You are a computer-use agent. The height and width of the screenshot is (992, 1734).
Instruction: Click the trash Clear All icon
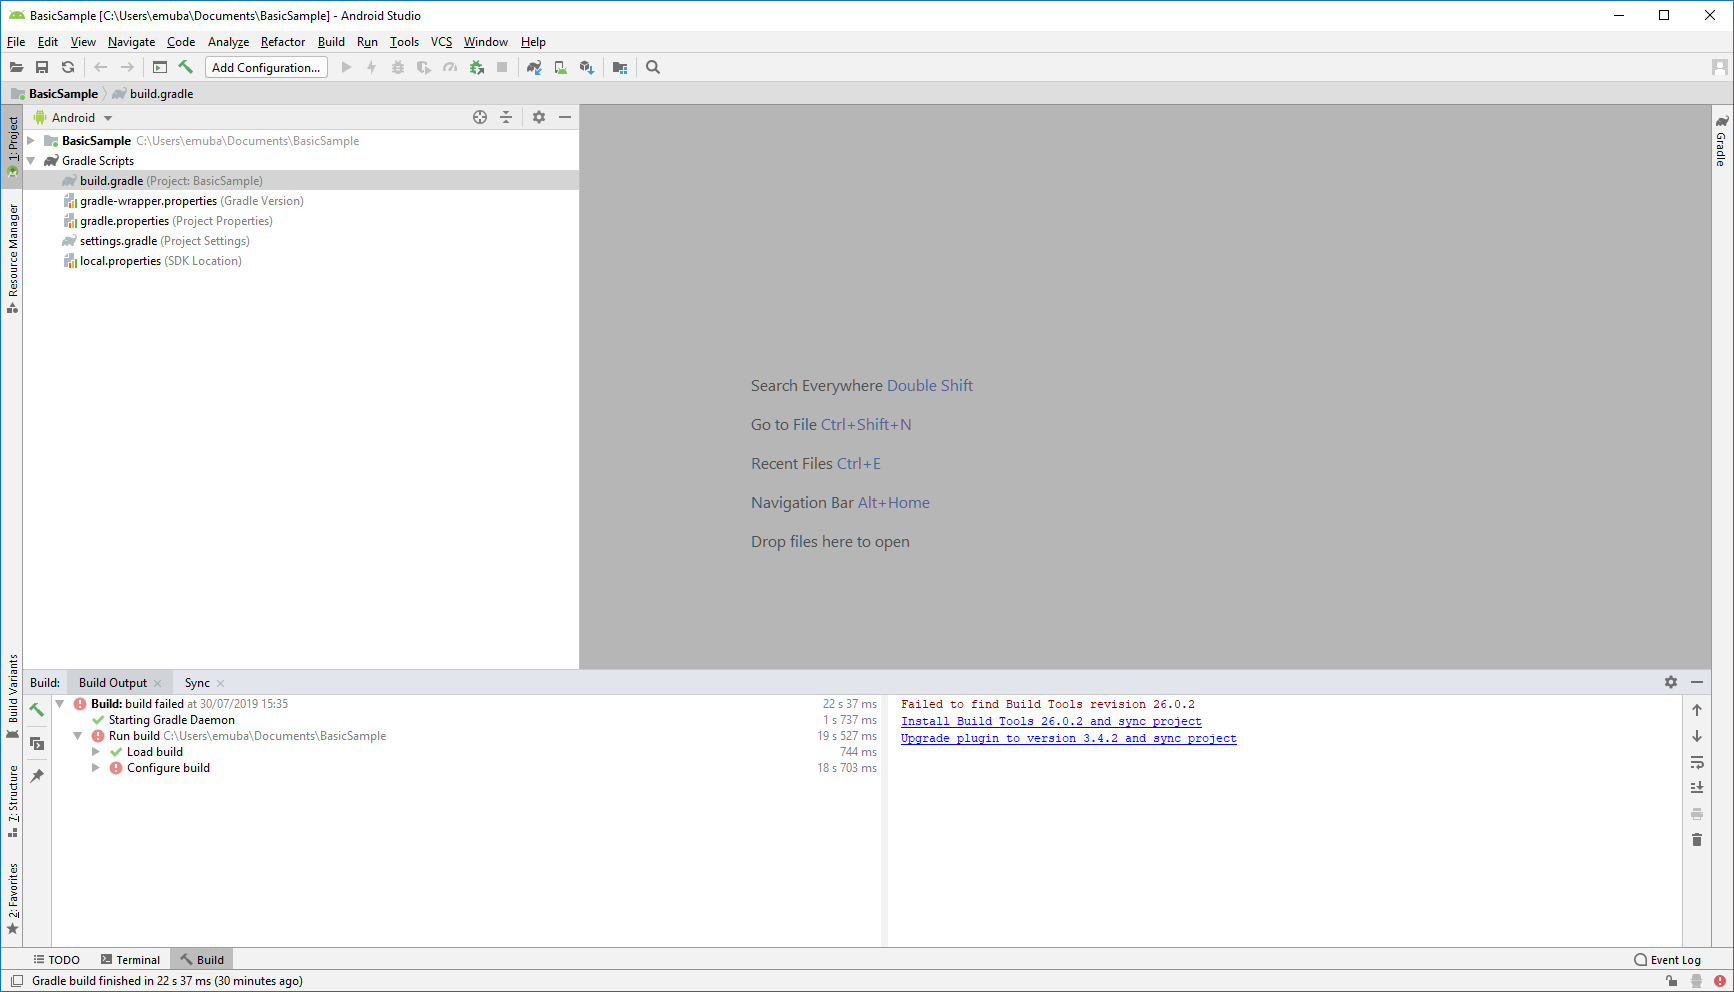(x=1697, y=840)
